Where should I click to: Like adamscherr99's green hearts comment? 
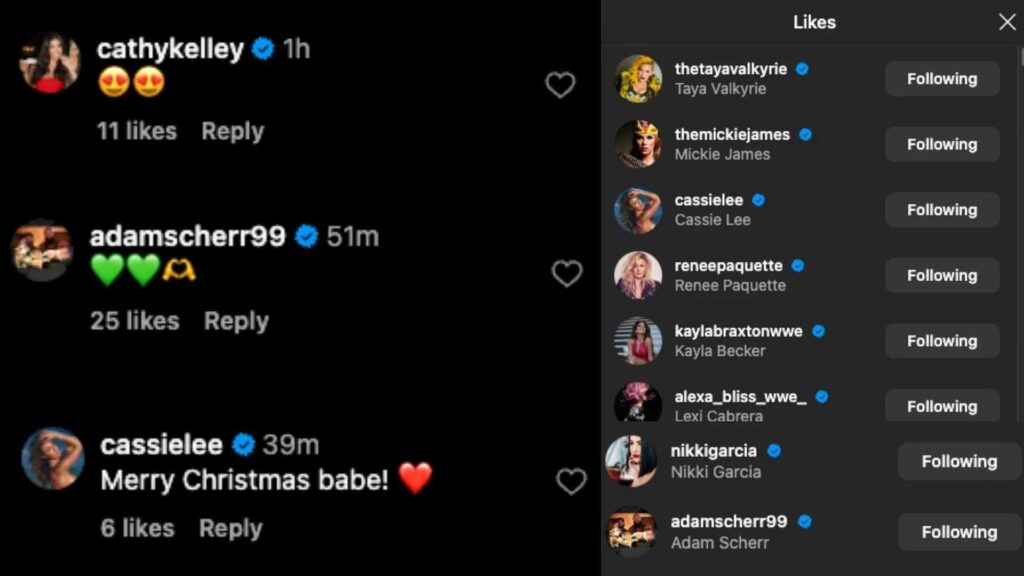567,273
